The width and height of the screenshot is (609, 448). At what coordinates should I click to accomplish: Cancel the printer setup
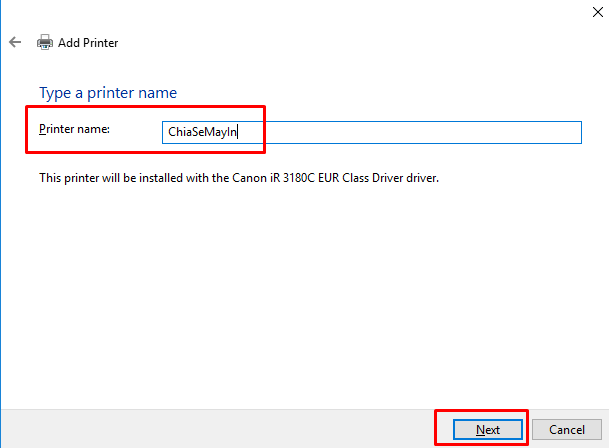(567, 429)
